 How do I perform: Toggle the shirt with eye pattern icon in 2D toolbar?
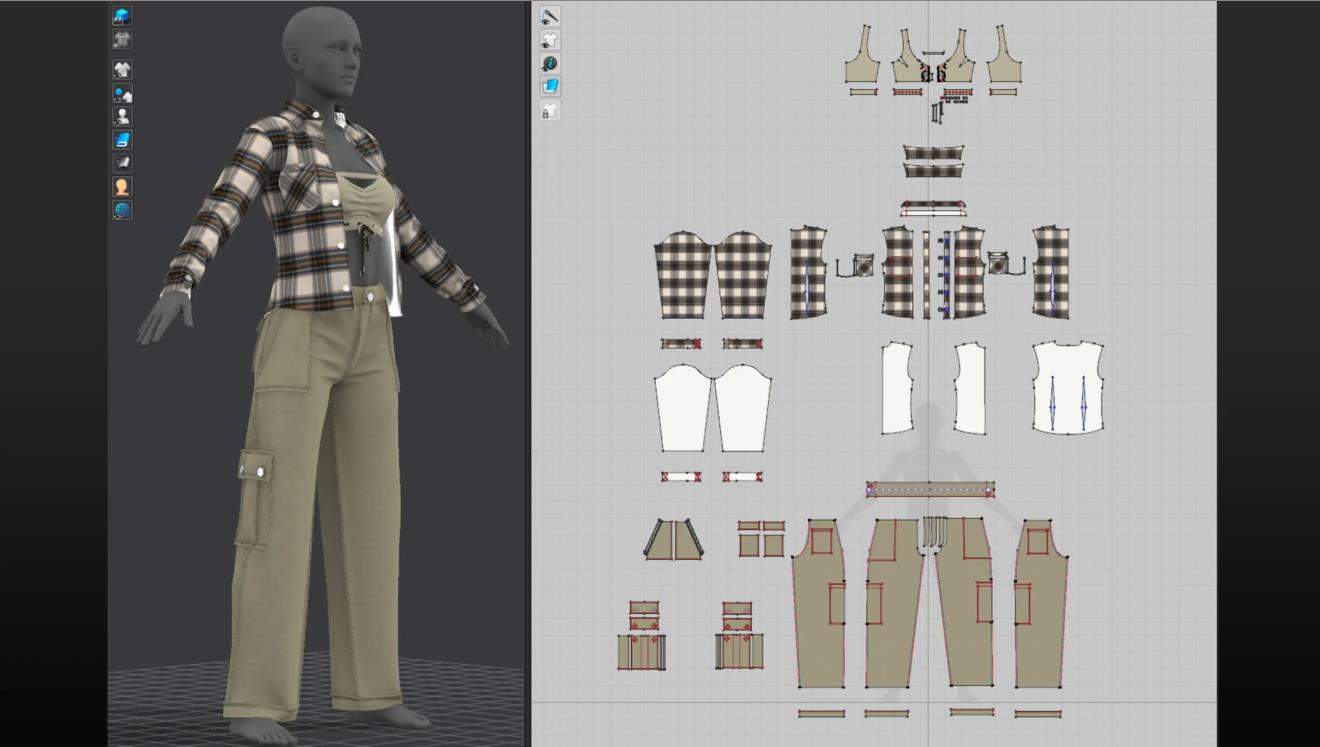tap(550, 40)
